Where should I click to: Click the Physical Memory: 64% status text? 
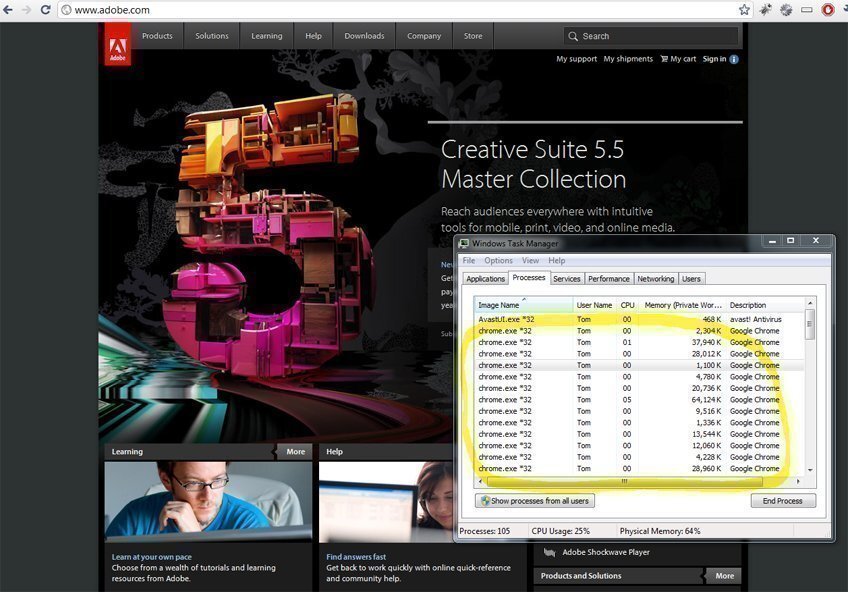660,531
